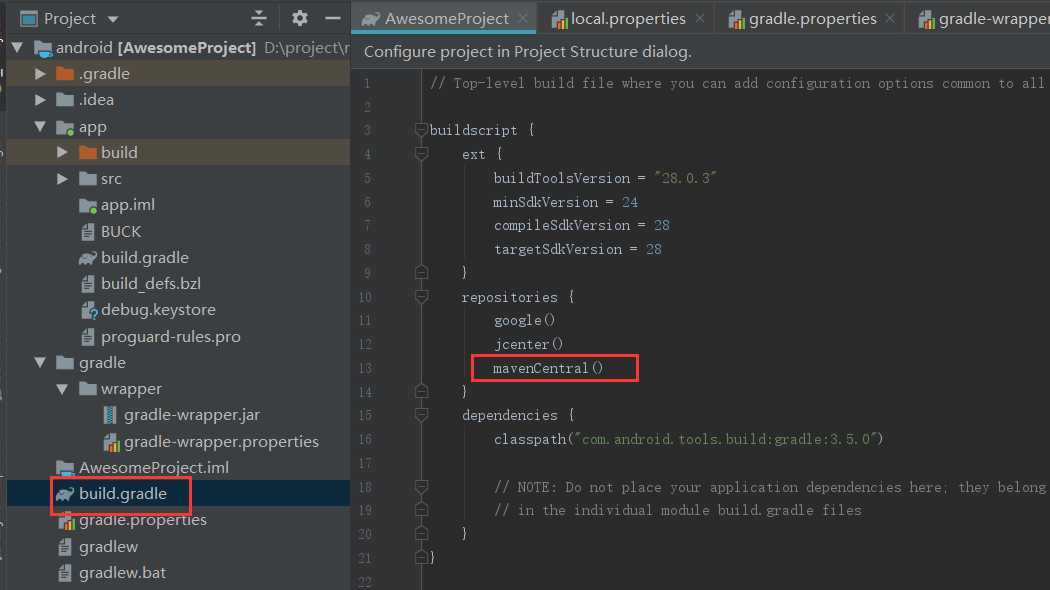
Task: Open the Project view dropdown arrow
Action: [x=112, y=19]
